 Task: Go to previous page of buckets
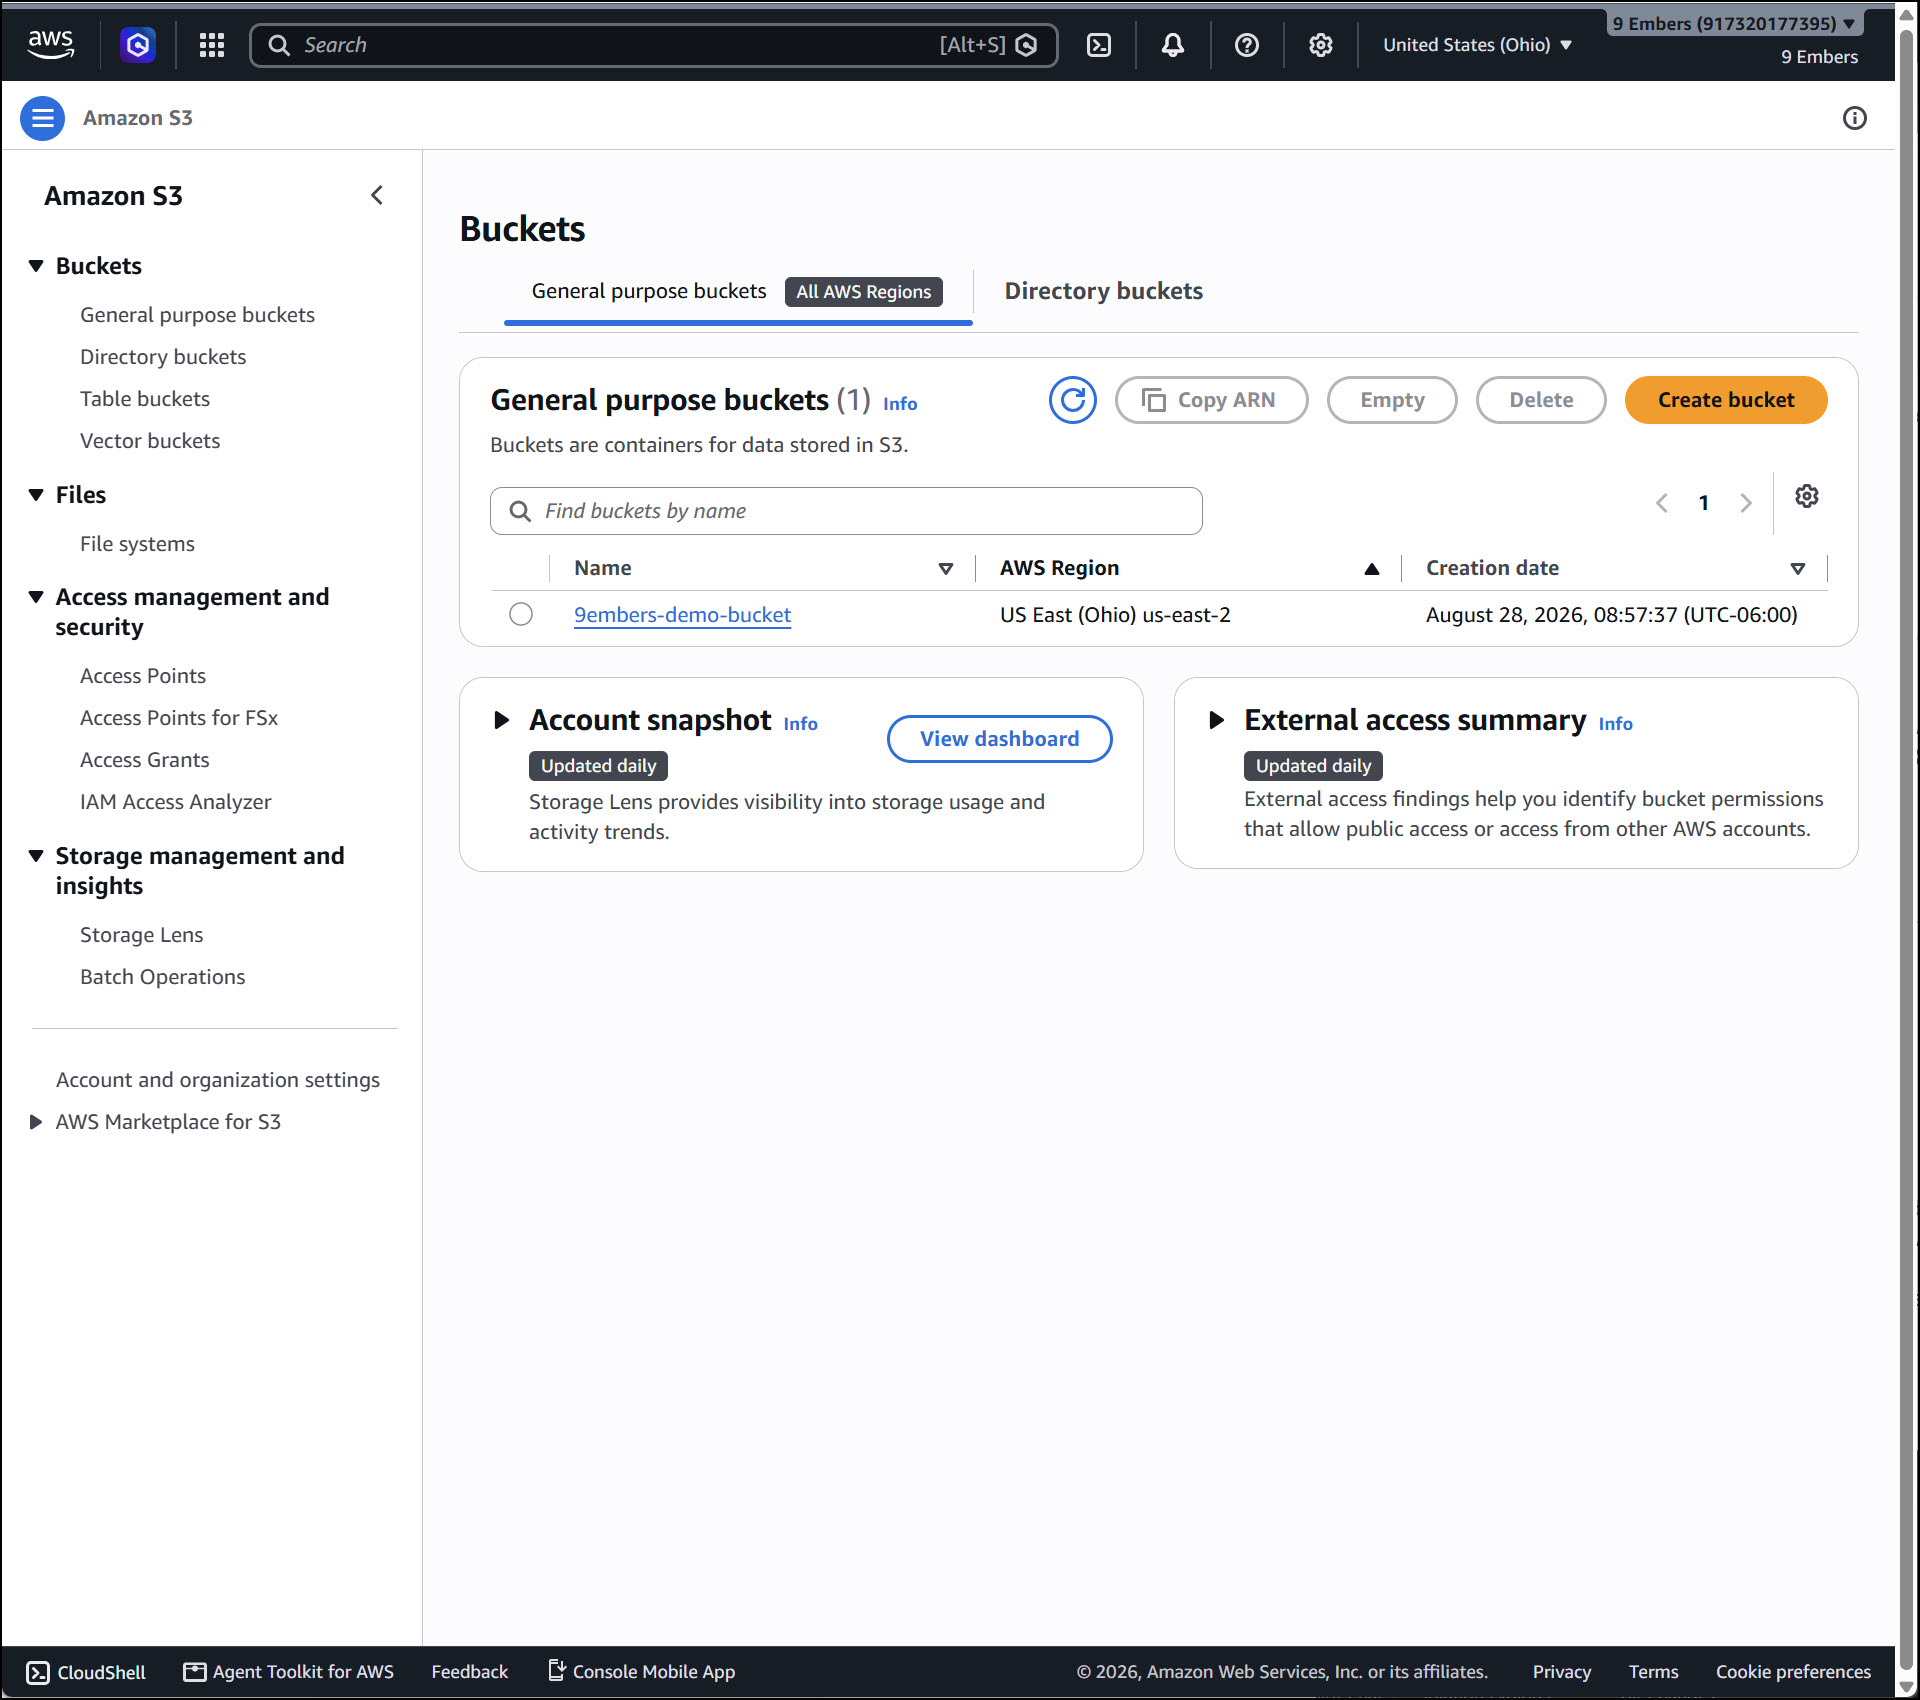(1662, 503)
